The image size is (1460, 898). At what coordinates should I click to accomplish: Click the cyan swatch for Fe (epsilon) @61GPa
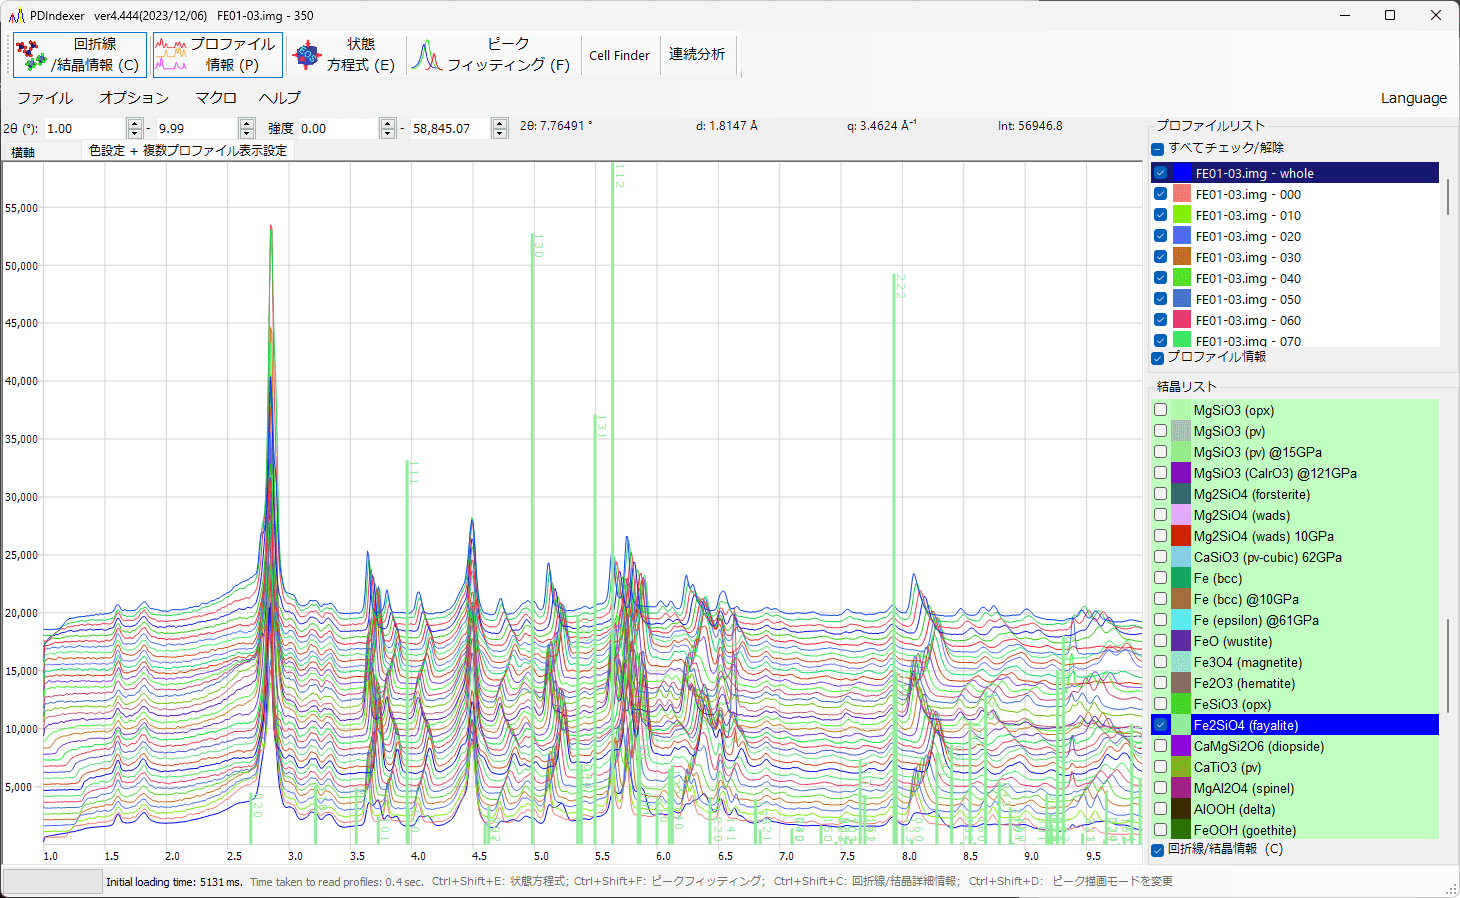(1181, 620)
